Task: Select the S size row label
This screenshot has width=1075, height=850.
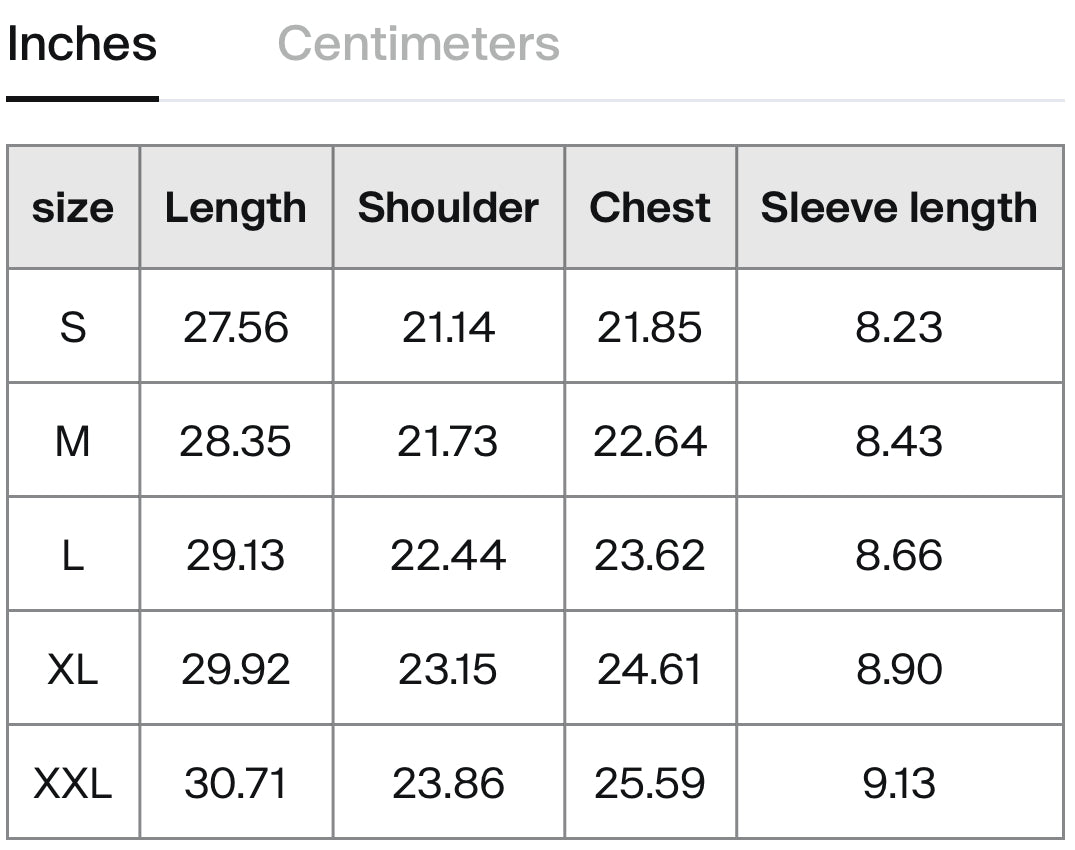Action: point(73,327)
